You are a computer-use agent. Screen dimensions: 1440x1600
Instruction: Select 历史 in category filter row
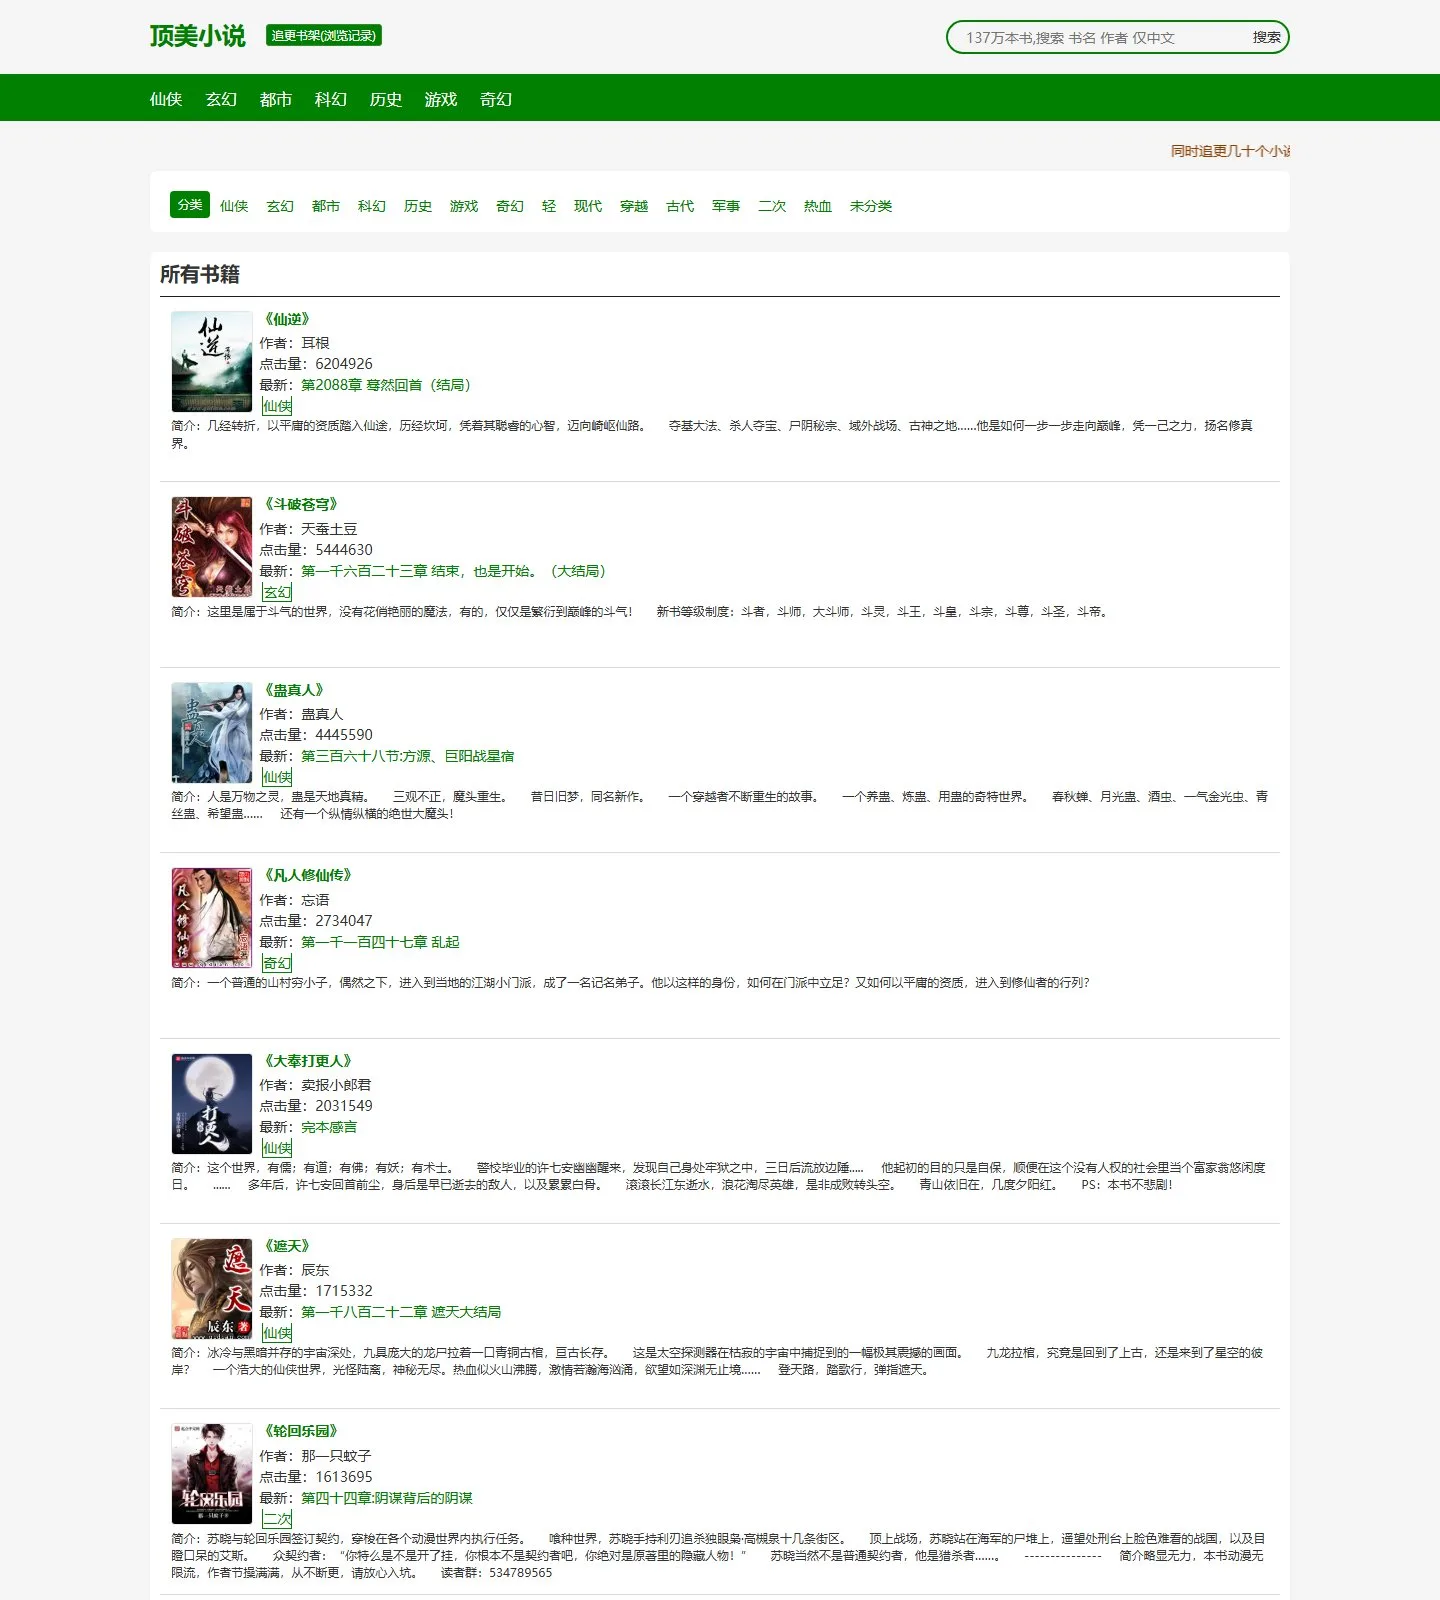418,206
